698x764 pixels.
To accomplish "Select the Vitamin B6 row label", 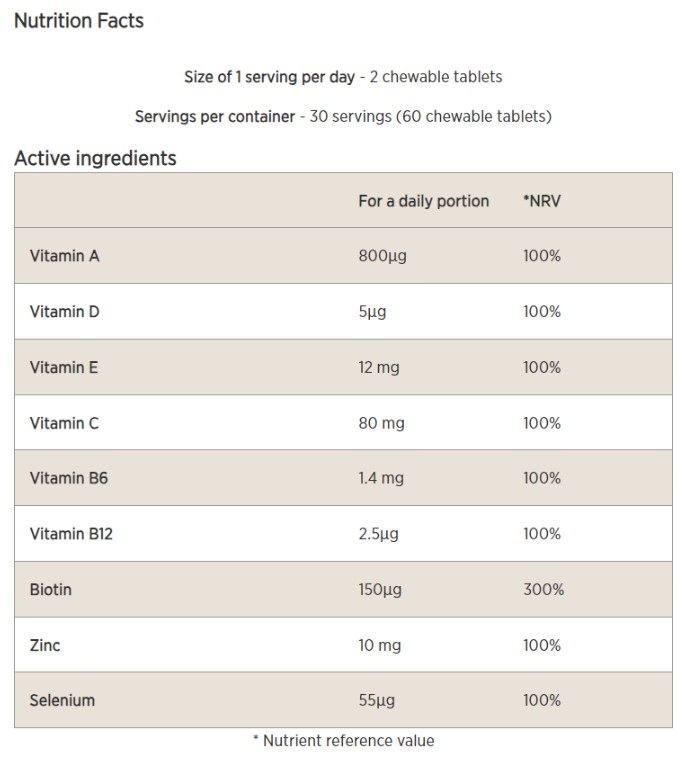I will point(69,478).
